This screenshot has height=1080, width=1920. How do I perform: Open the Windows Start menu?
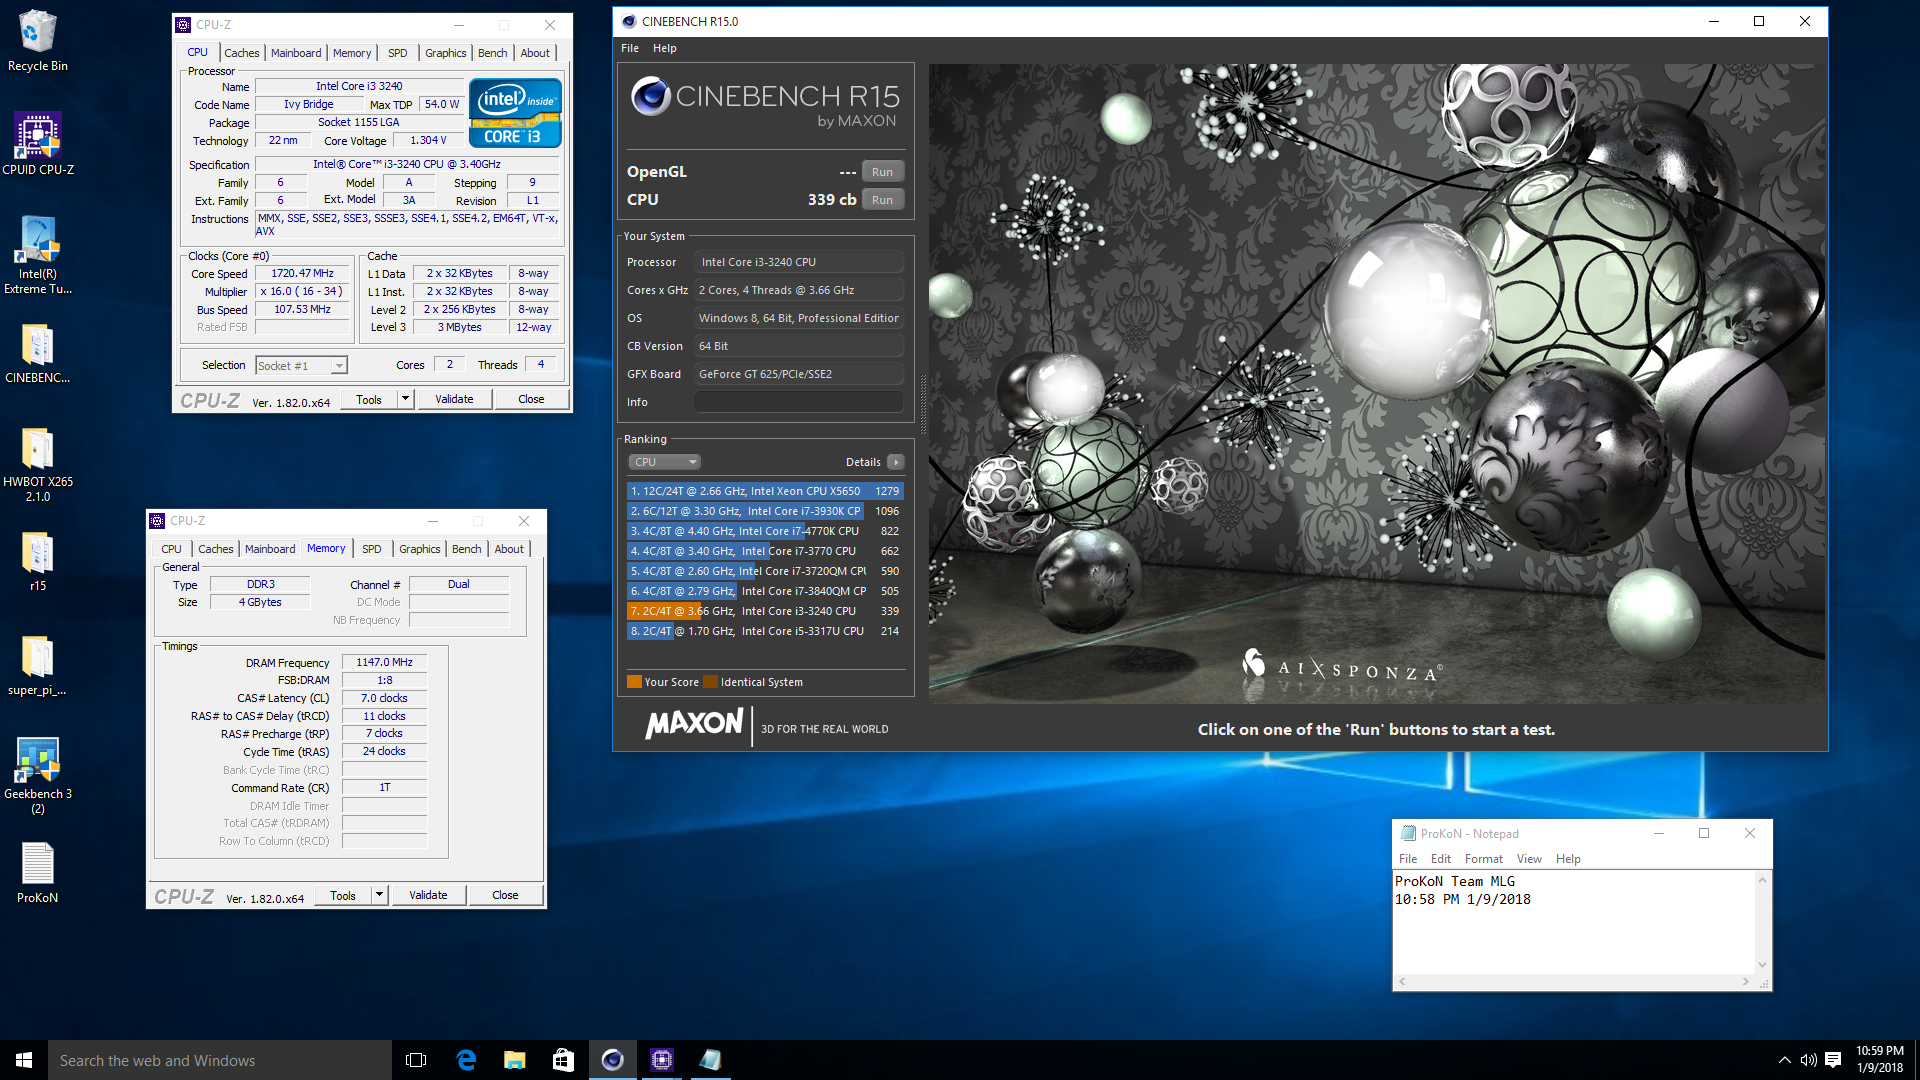click(24, 1060)
